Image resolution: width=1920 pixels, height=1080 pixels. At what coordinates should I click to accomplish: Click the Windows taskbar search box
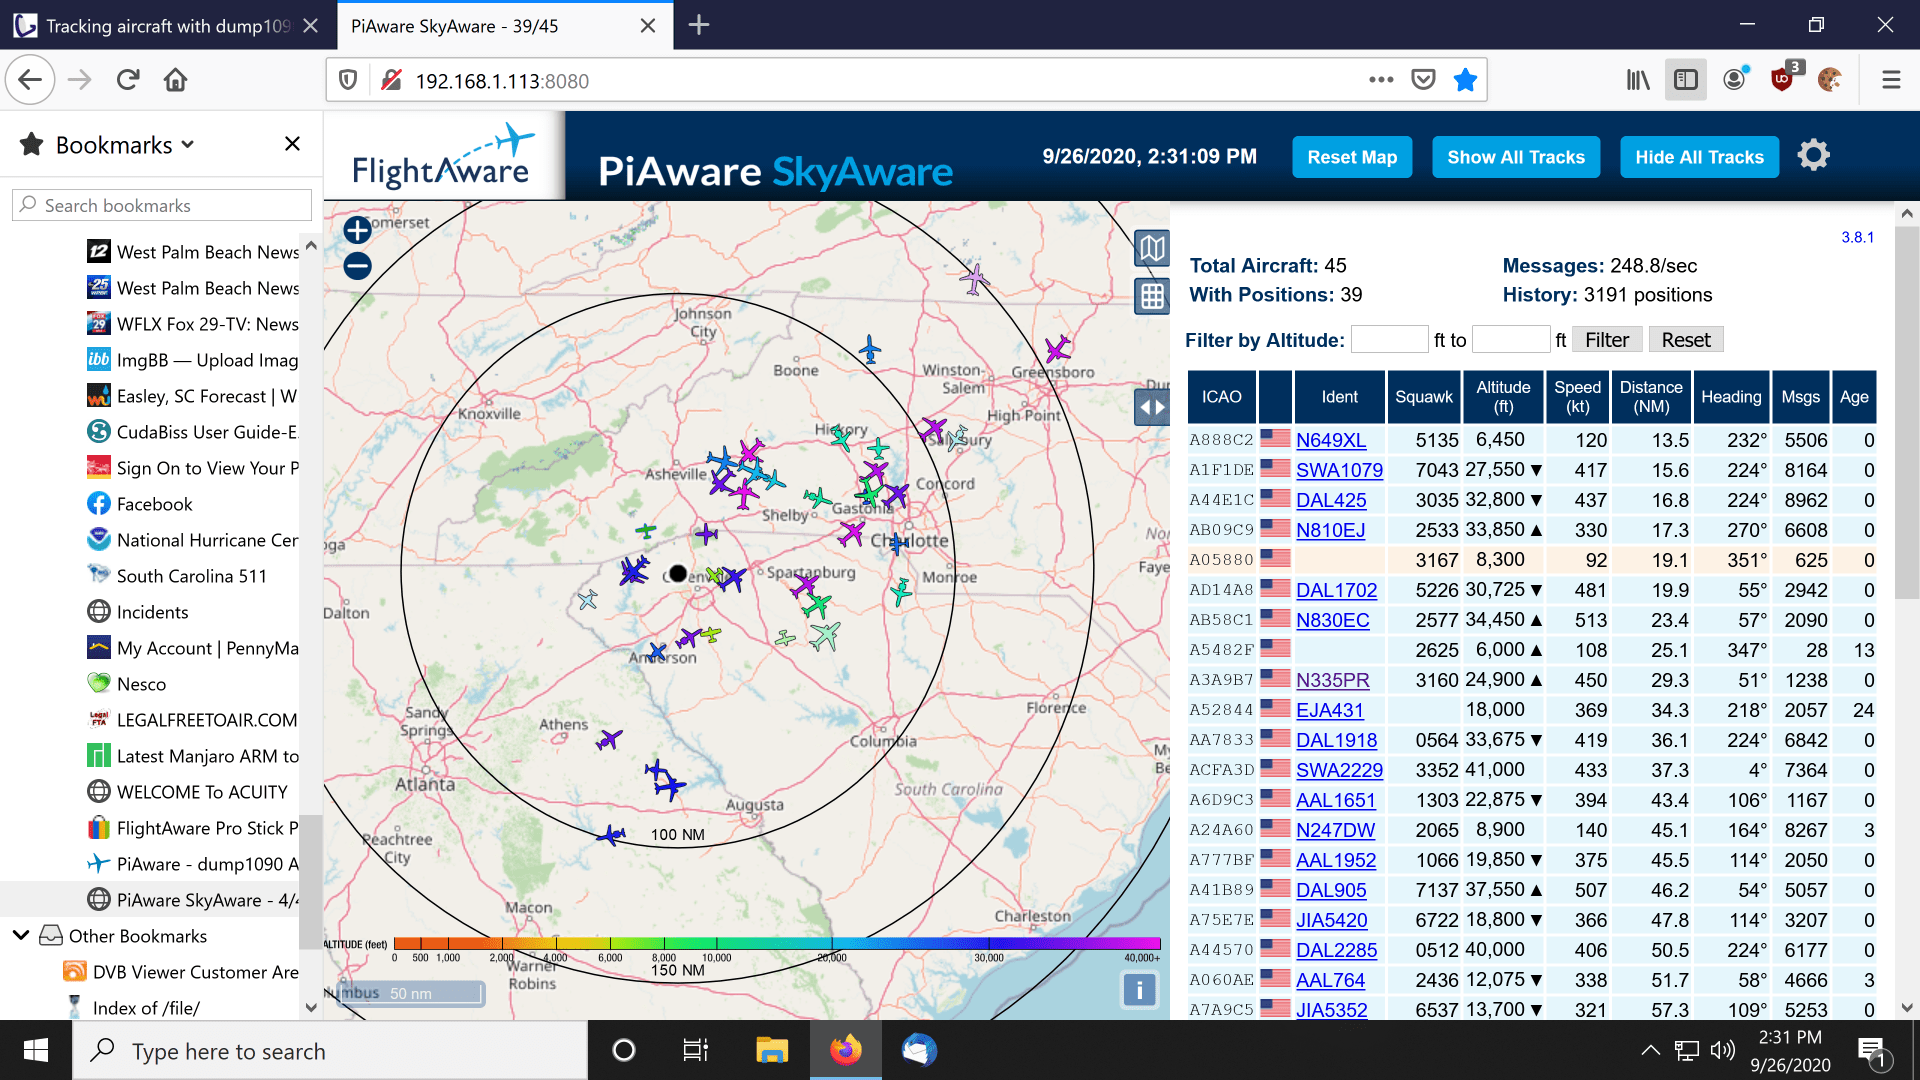pos(330,1050)
